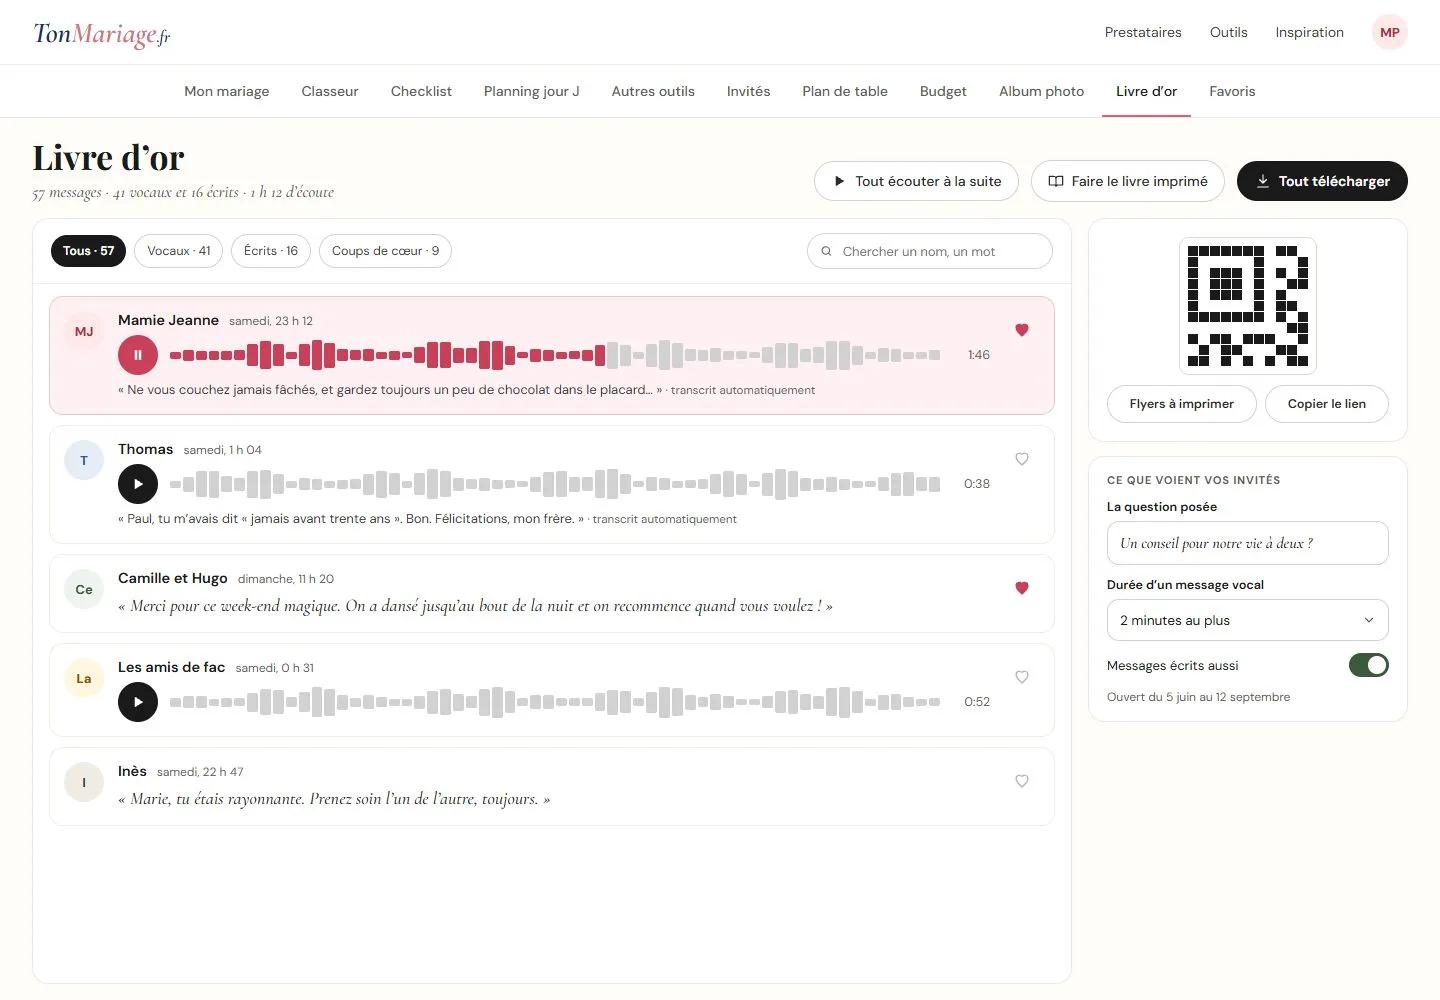The image size is (1440, 1000).
Task: Click Tout écouter à la suite button
Action: [916, 181]
